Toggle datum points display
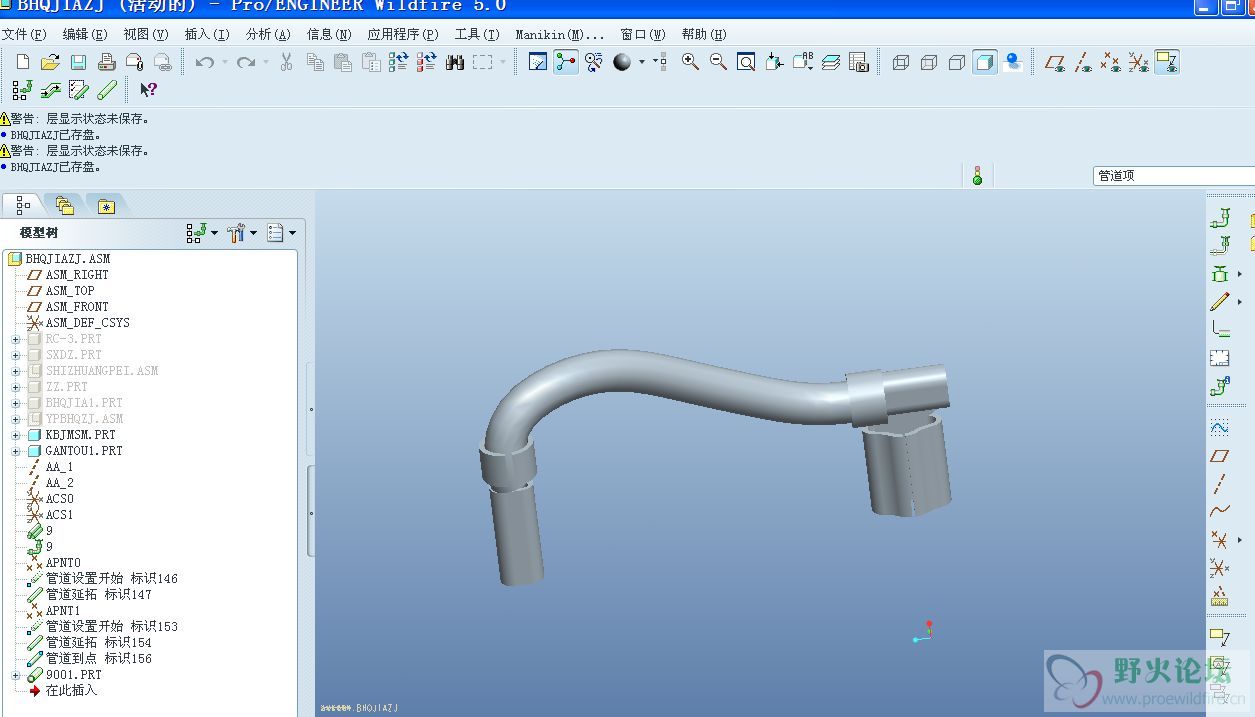1255x717 pixels. [1111, 62]
